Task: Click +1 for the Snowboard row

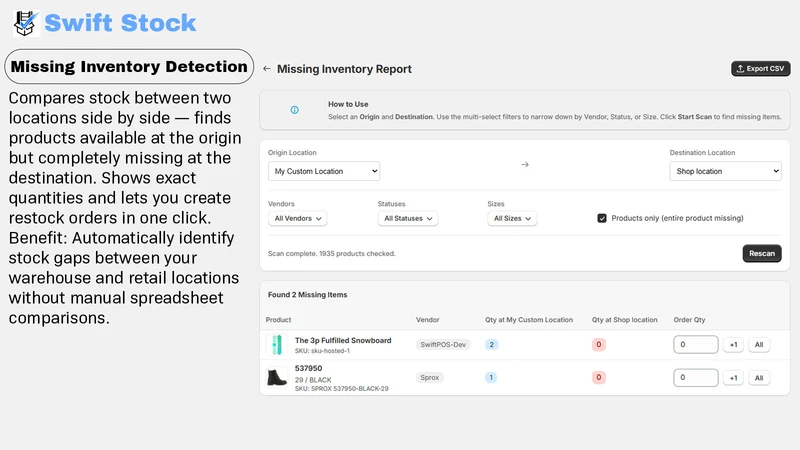Action: coord(733,345)
